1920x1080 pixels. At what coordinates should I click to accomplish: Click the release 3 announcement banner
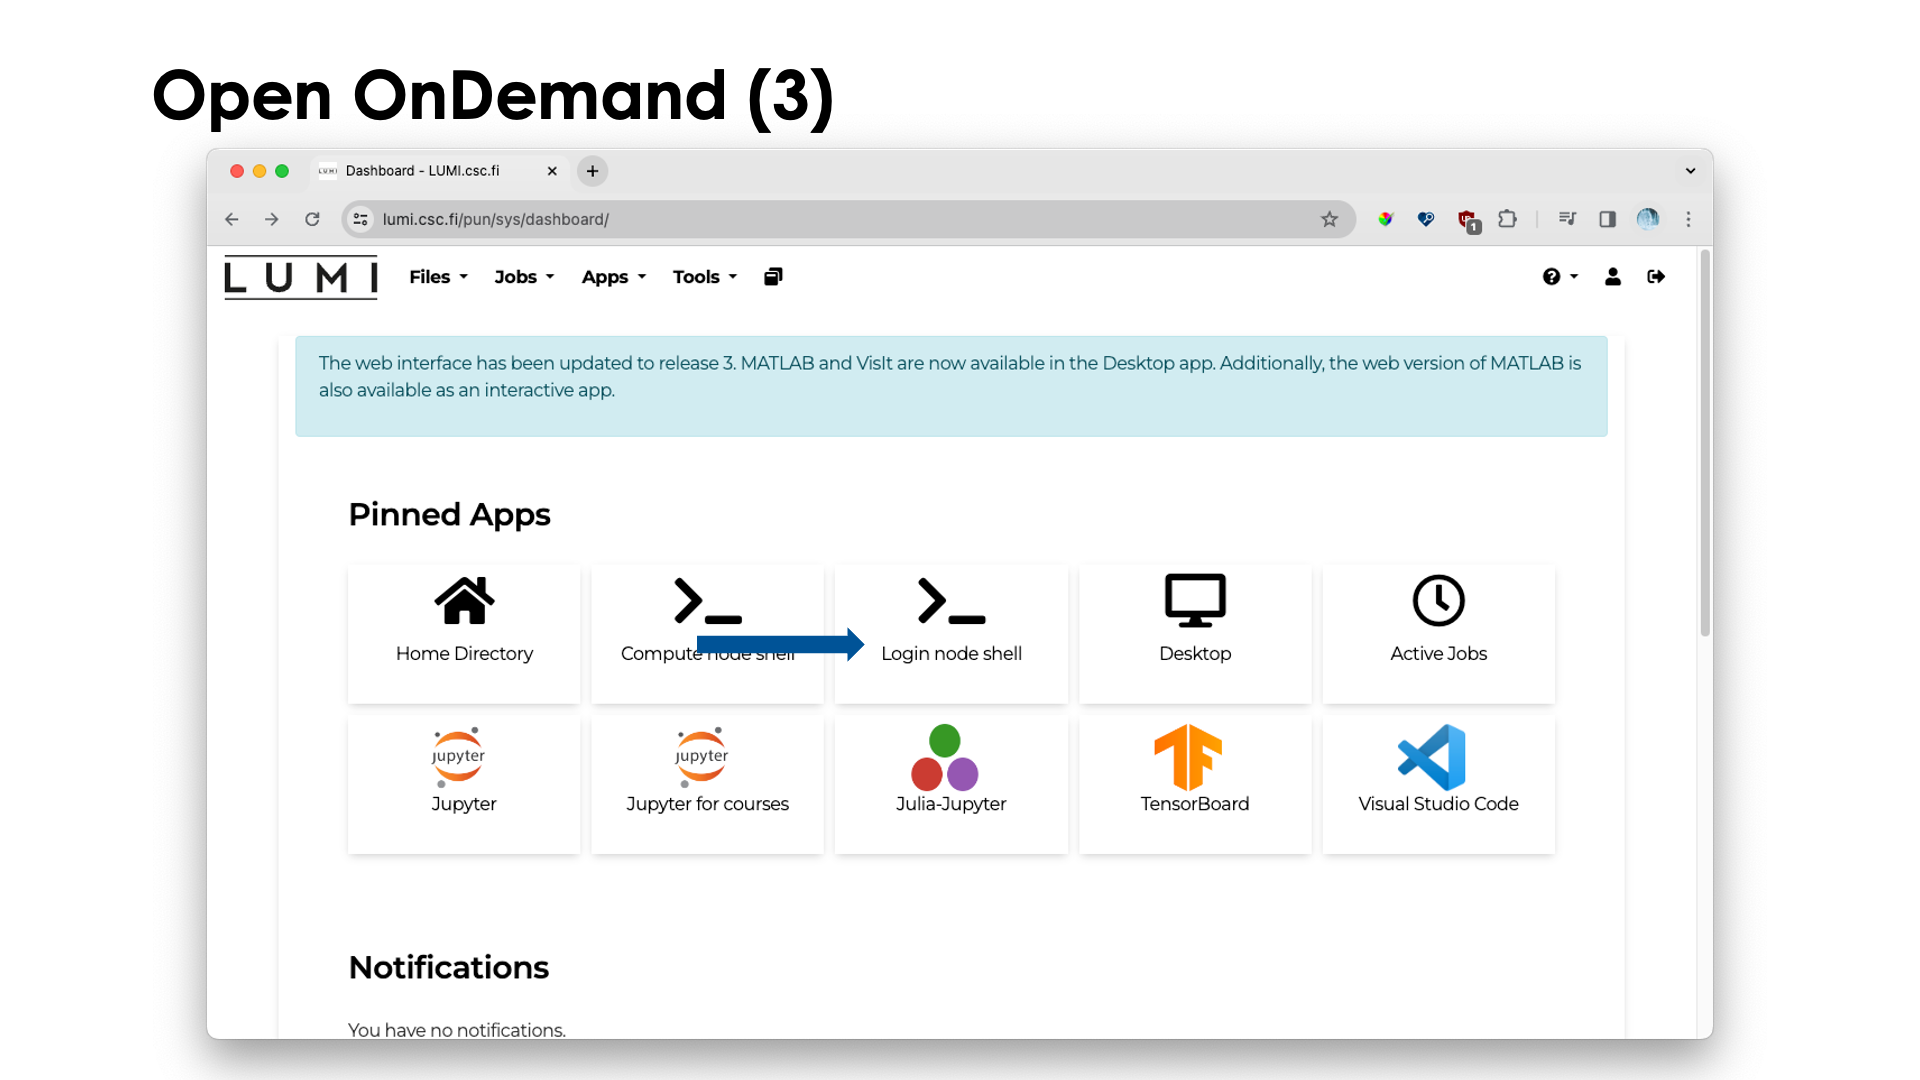[x=951, y=386]
